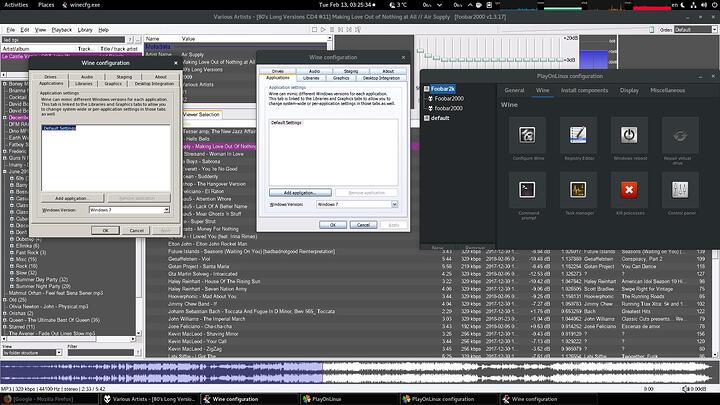Select Default Settings in center Wine configuration
Screen dimensions: 720x405
[286, 123]
